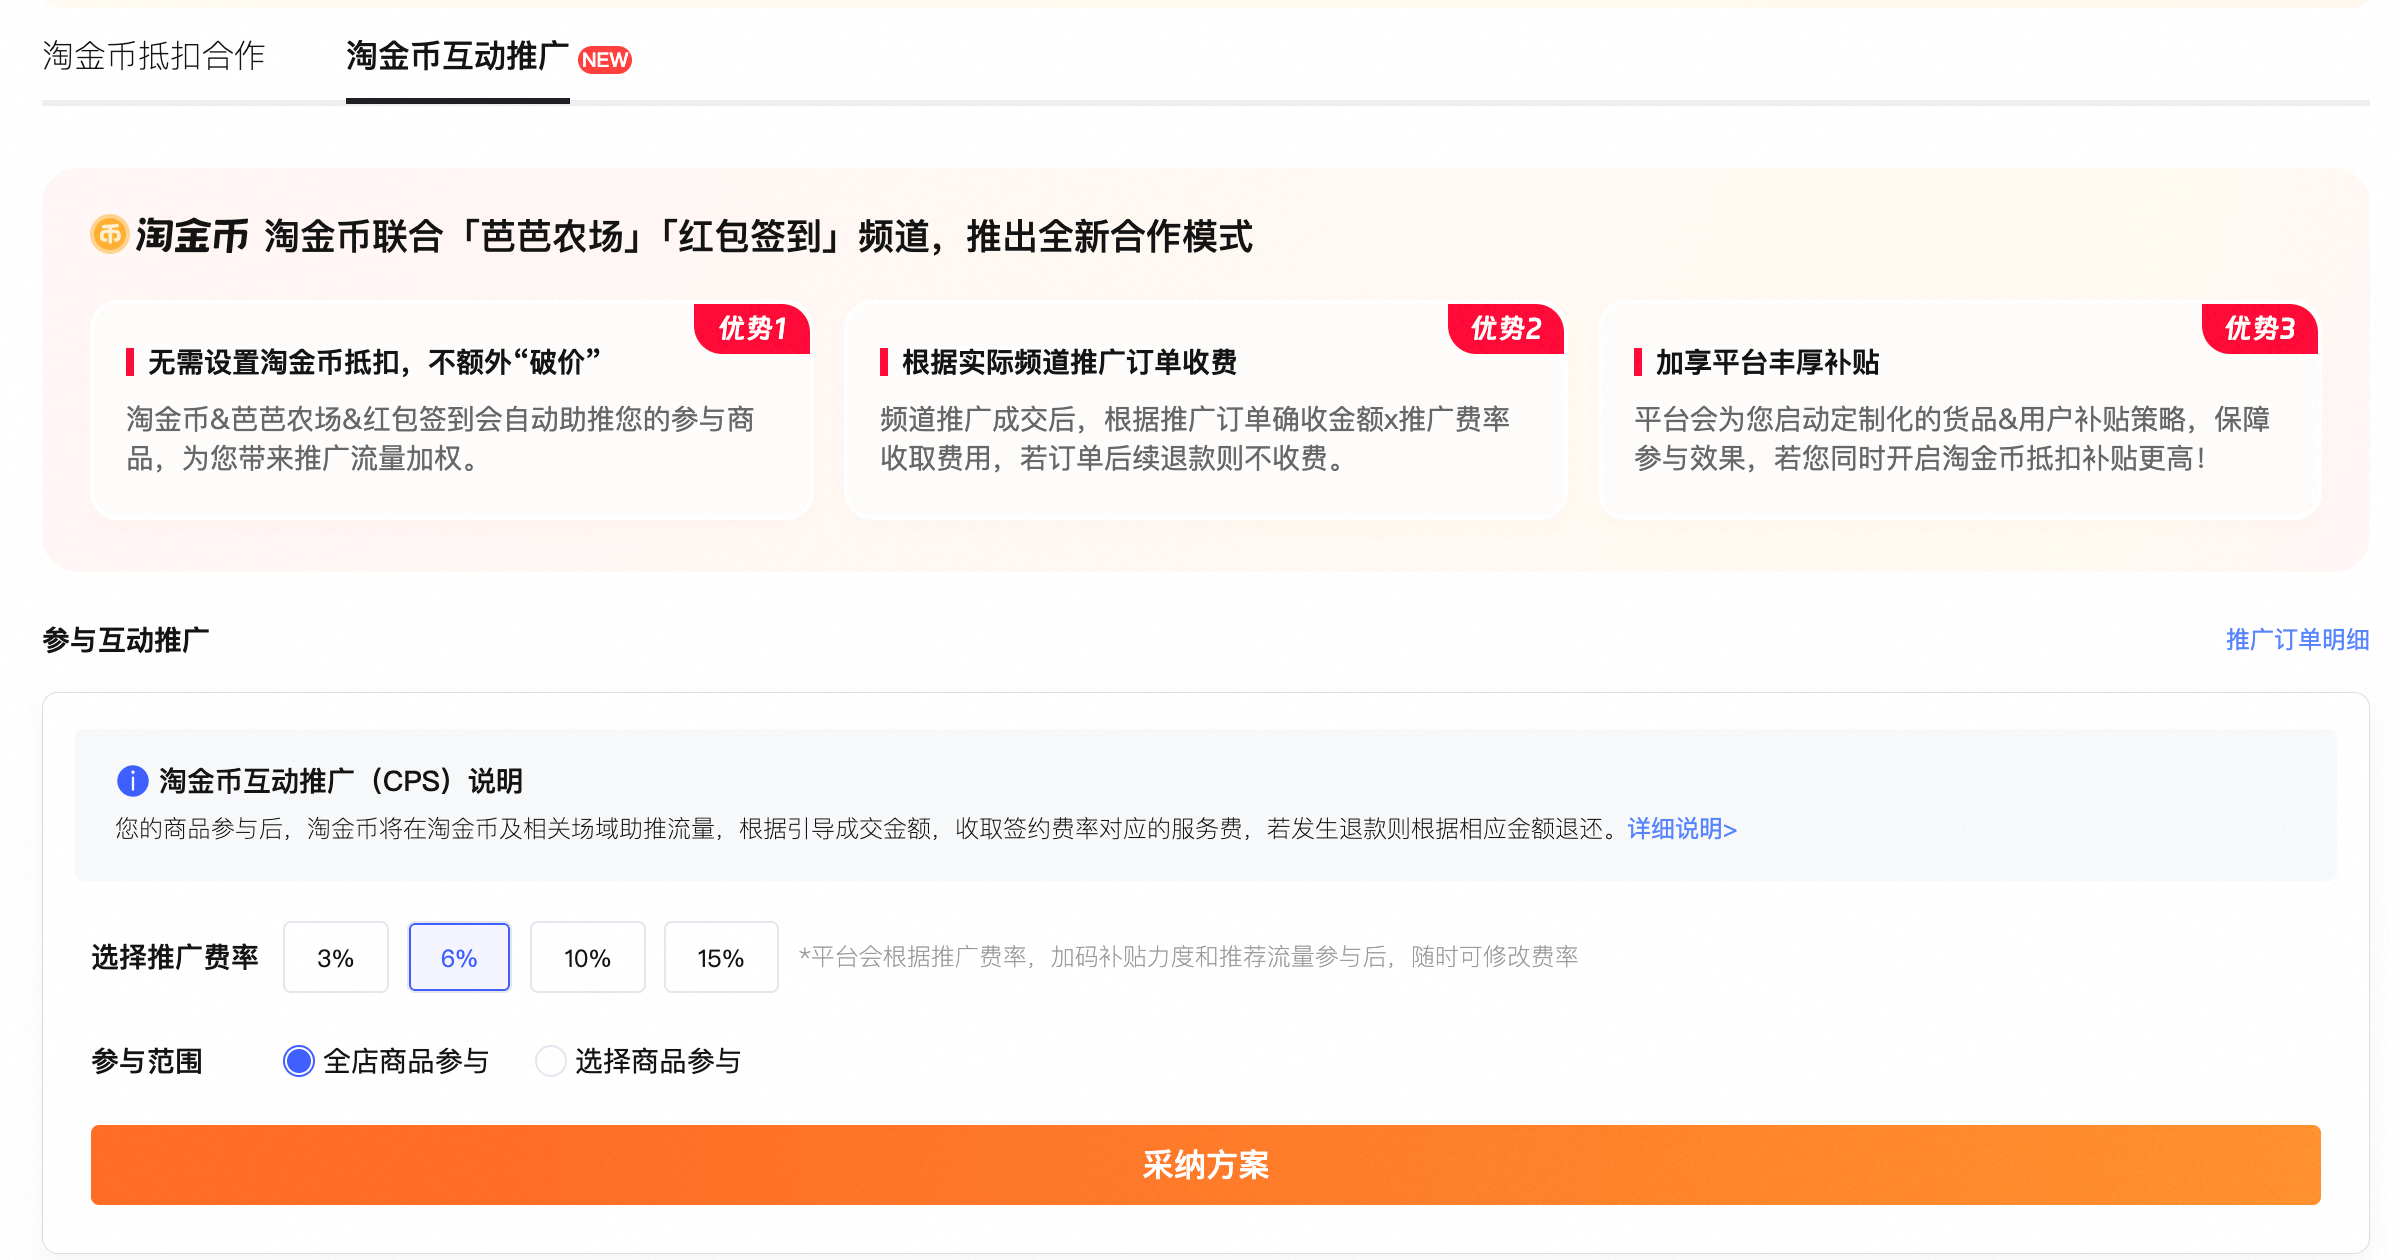Click the description 淘金币&芭芭农场&红包签到 in advantage 1

point(440,439)
